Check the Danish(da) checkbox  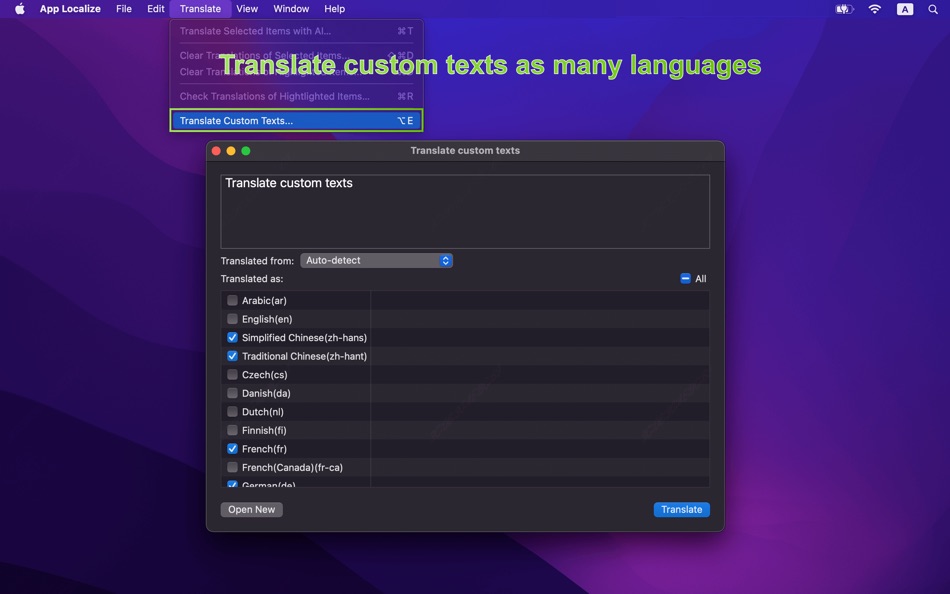coord(232,393)
